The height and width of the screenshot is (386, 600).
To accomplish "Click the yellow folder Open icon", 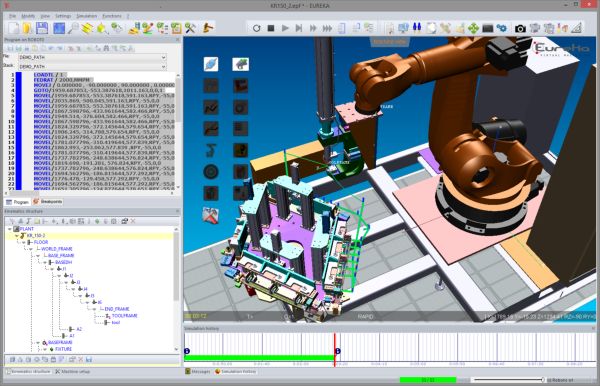I will (27, 28).
